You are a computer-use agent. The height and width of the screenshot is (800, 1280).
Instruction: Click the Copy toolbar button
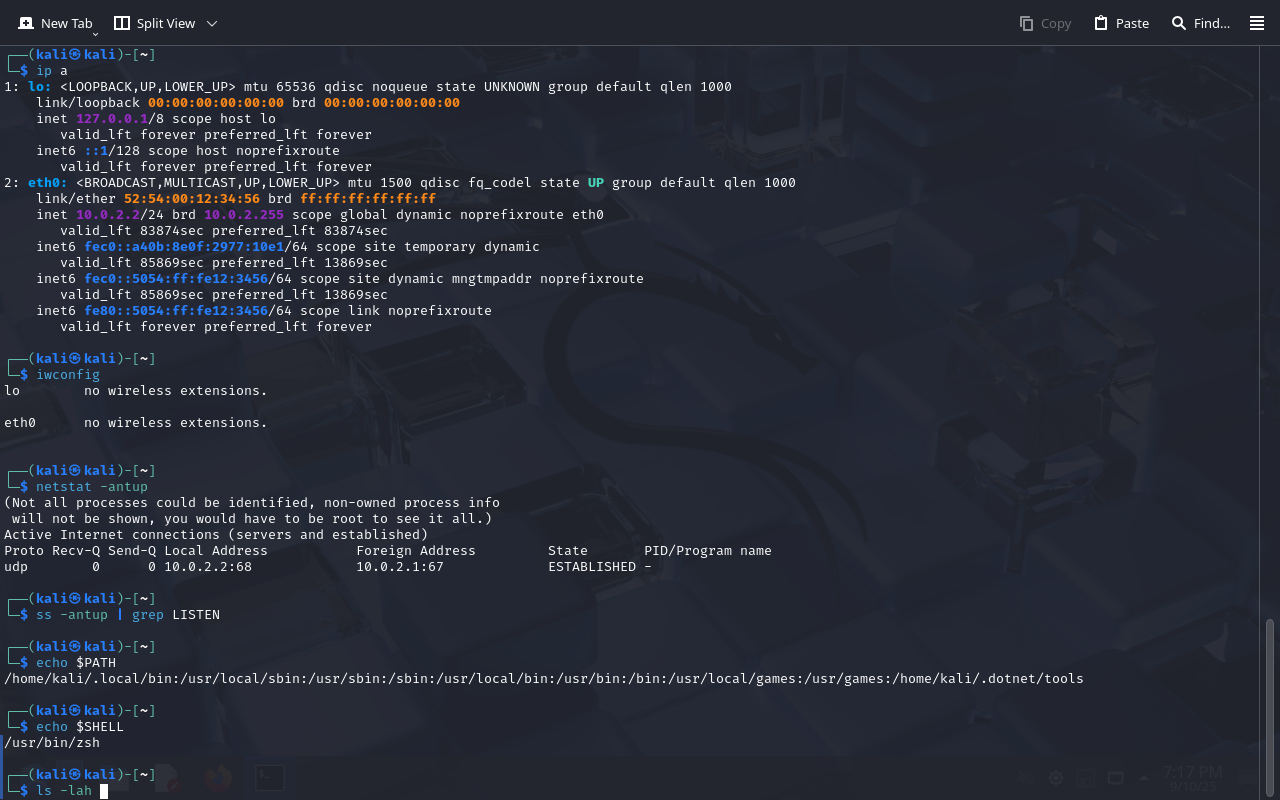pyautogui.click(x=1045, y=23)
